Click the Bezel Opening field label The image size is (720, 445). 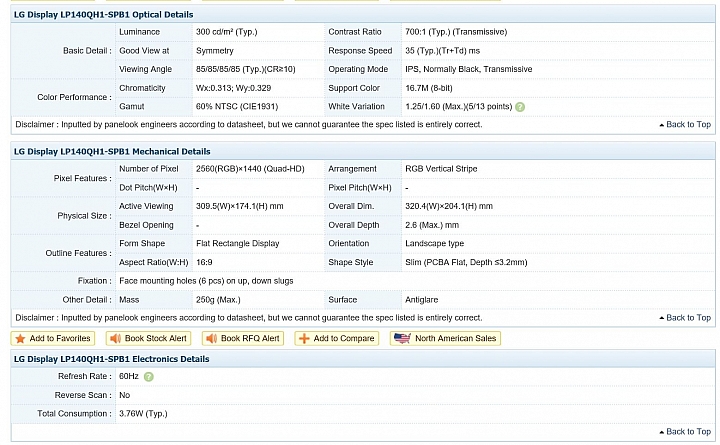(x=146, y=225)
